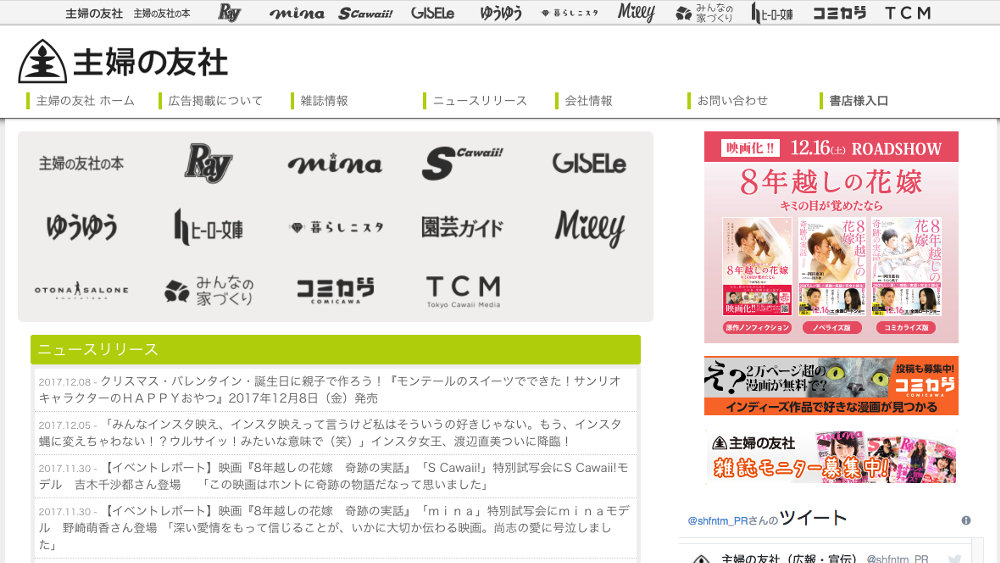Open GISELe logo in top brand bar
1000x563 pixels.
pyautogui.click(x=433, y=13)
